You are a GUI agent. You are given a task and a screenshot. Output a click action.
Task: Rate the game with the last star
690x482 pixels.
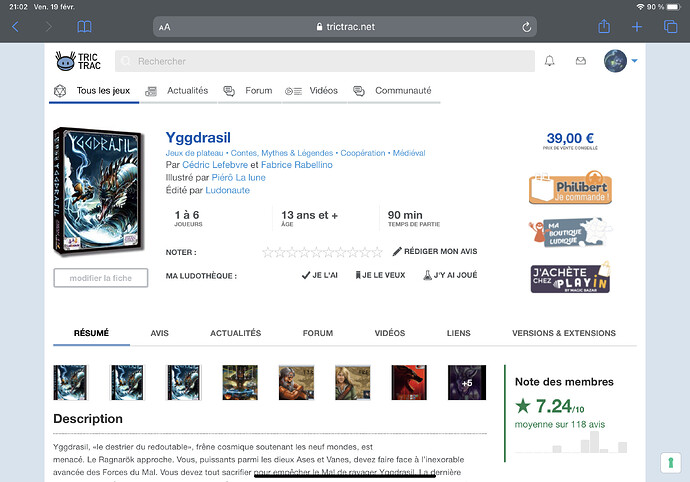click(x=377, y=252)
